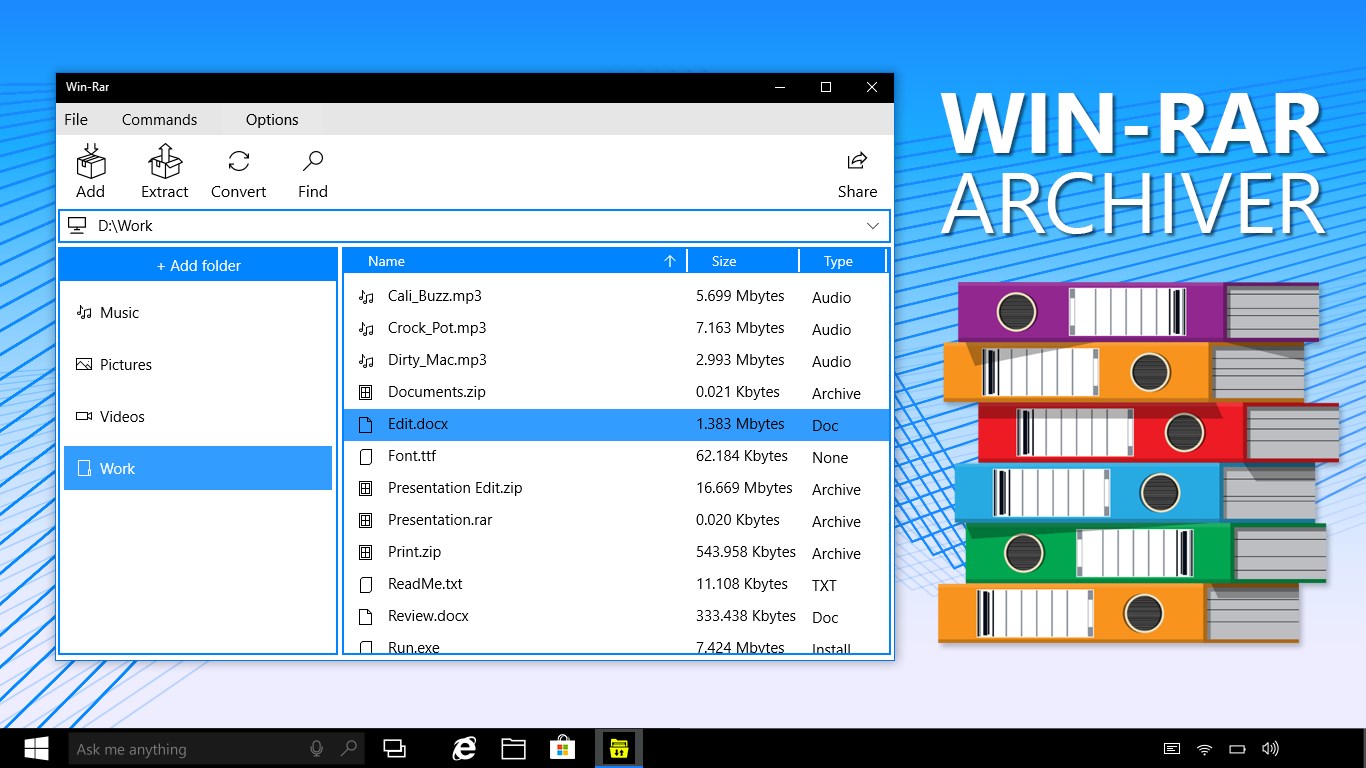Open the Store app from the taskbar

pyautogui.click(x=563, y=749)
